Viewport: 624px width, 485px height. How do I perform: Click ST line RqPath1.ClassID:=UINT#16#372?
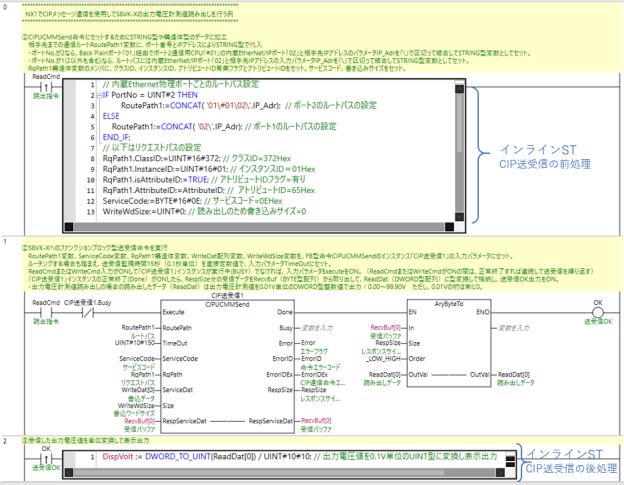point(197,158)
